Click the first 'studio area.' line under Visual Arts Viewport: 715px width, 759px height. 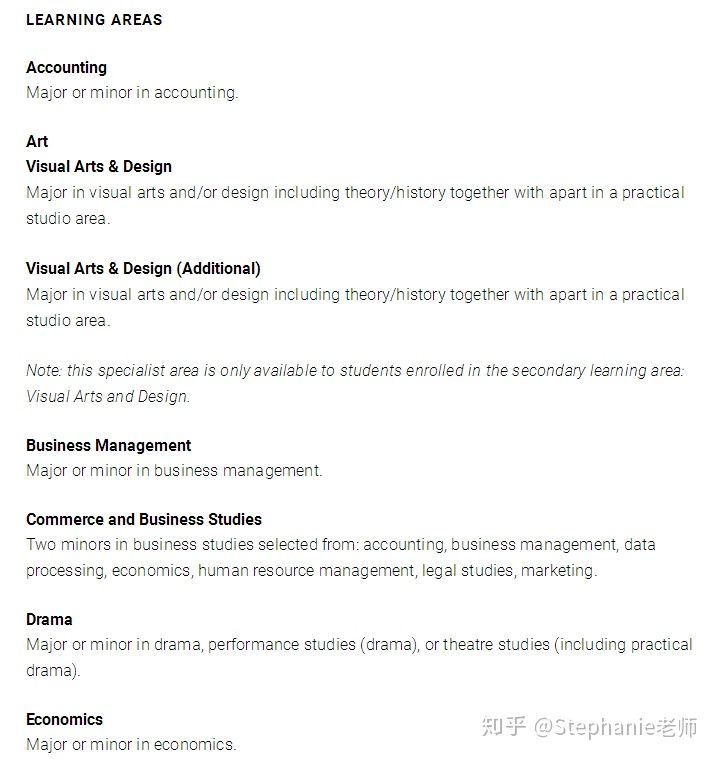tap(68, 219)
